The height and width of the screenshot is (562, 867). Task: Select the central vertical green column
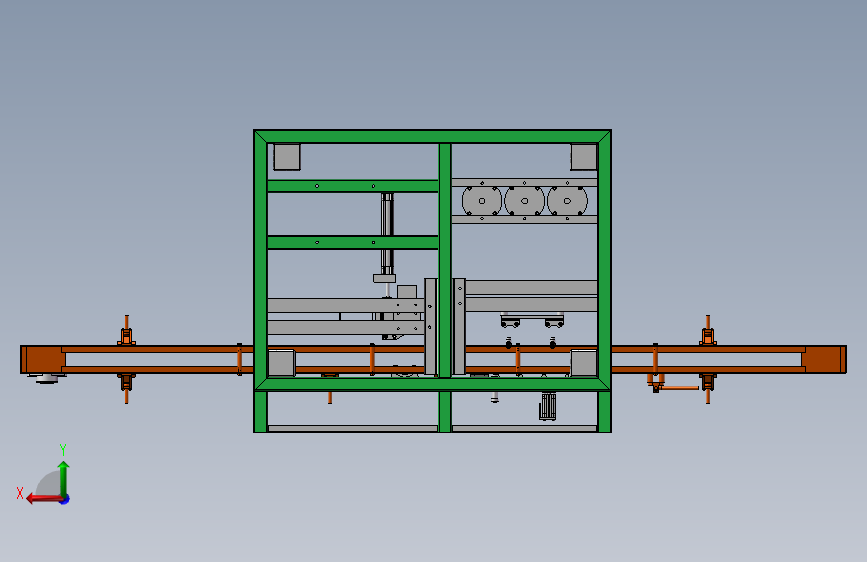[445, 260]
